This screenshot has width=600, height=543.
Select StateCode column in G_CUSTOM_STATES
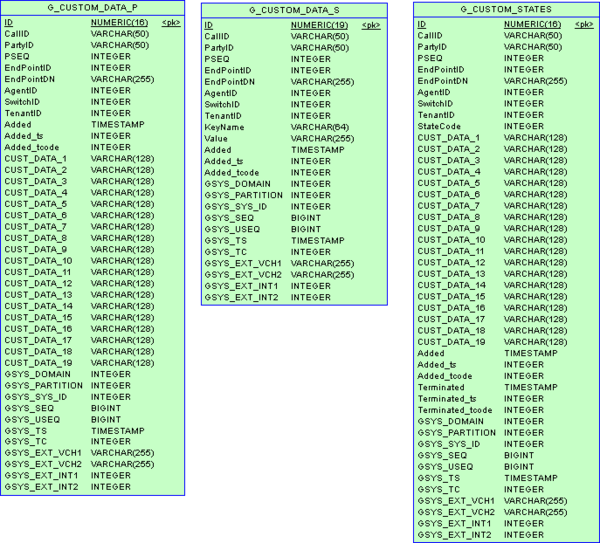pos(439,126)
